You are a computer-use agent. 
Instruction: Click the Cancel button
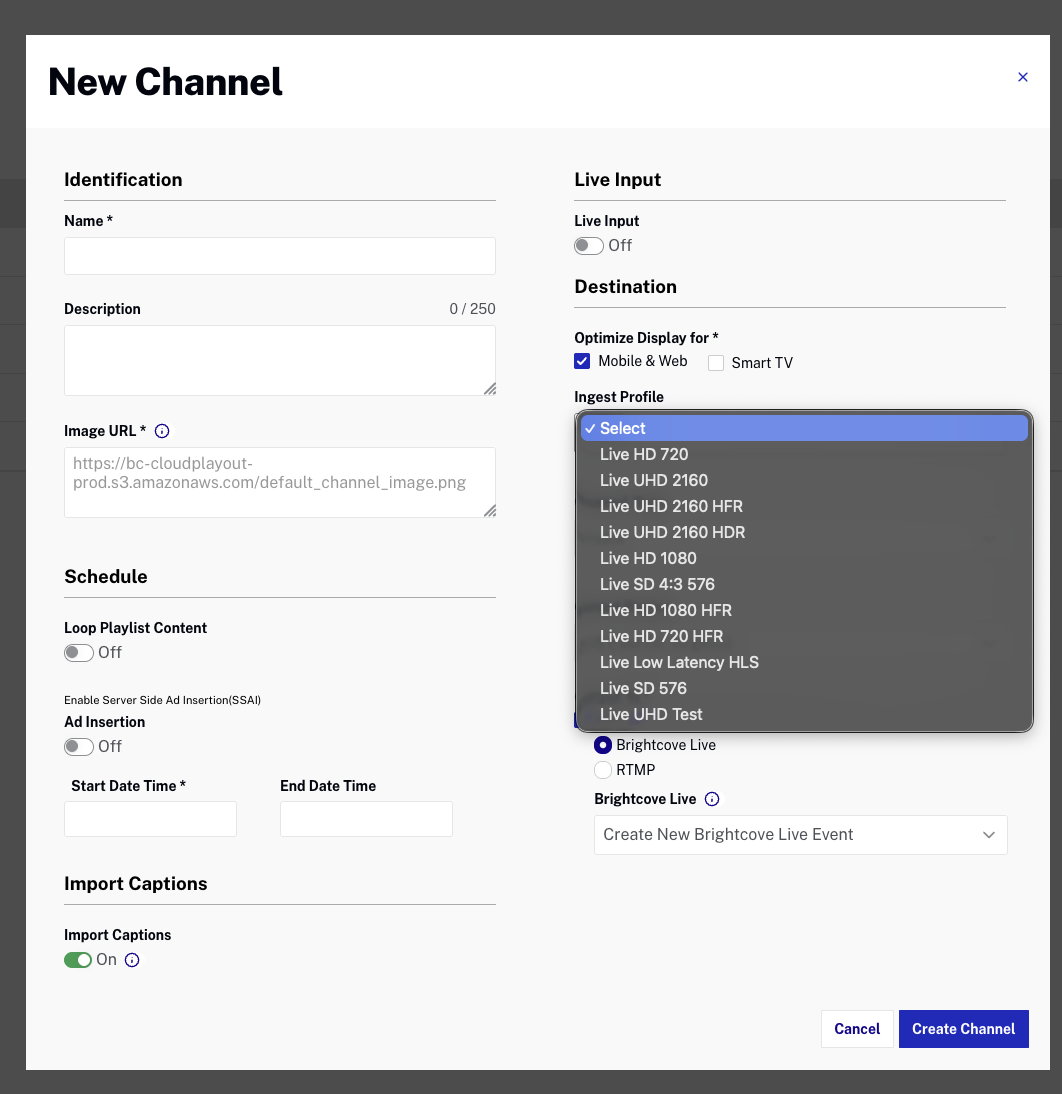(x=857, y=1028)
